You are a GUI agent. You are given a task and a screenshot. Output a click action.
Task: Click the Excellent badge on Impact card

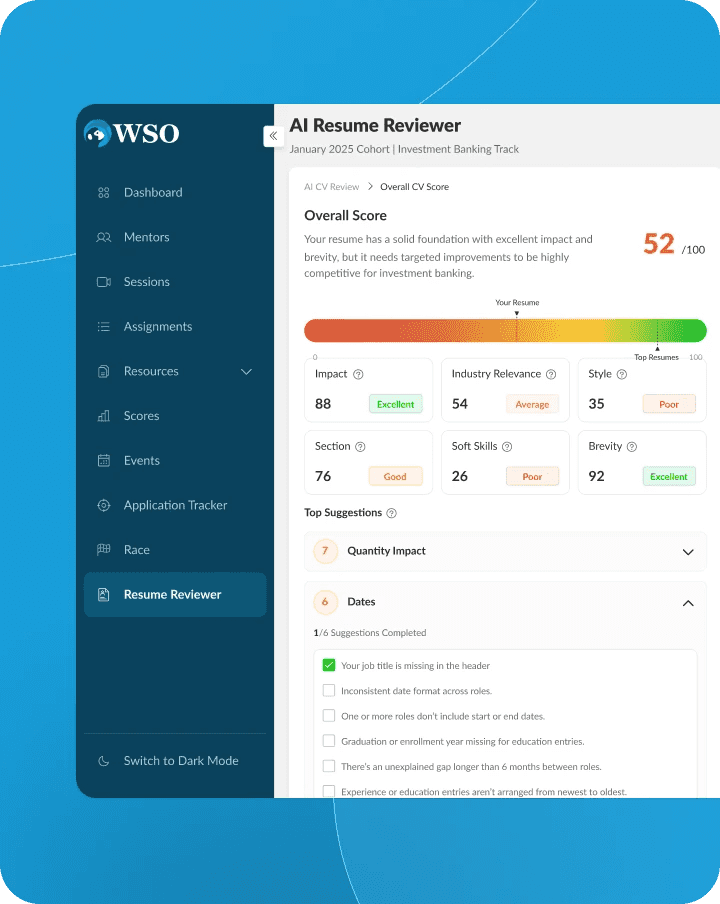395,404
